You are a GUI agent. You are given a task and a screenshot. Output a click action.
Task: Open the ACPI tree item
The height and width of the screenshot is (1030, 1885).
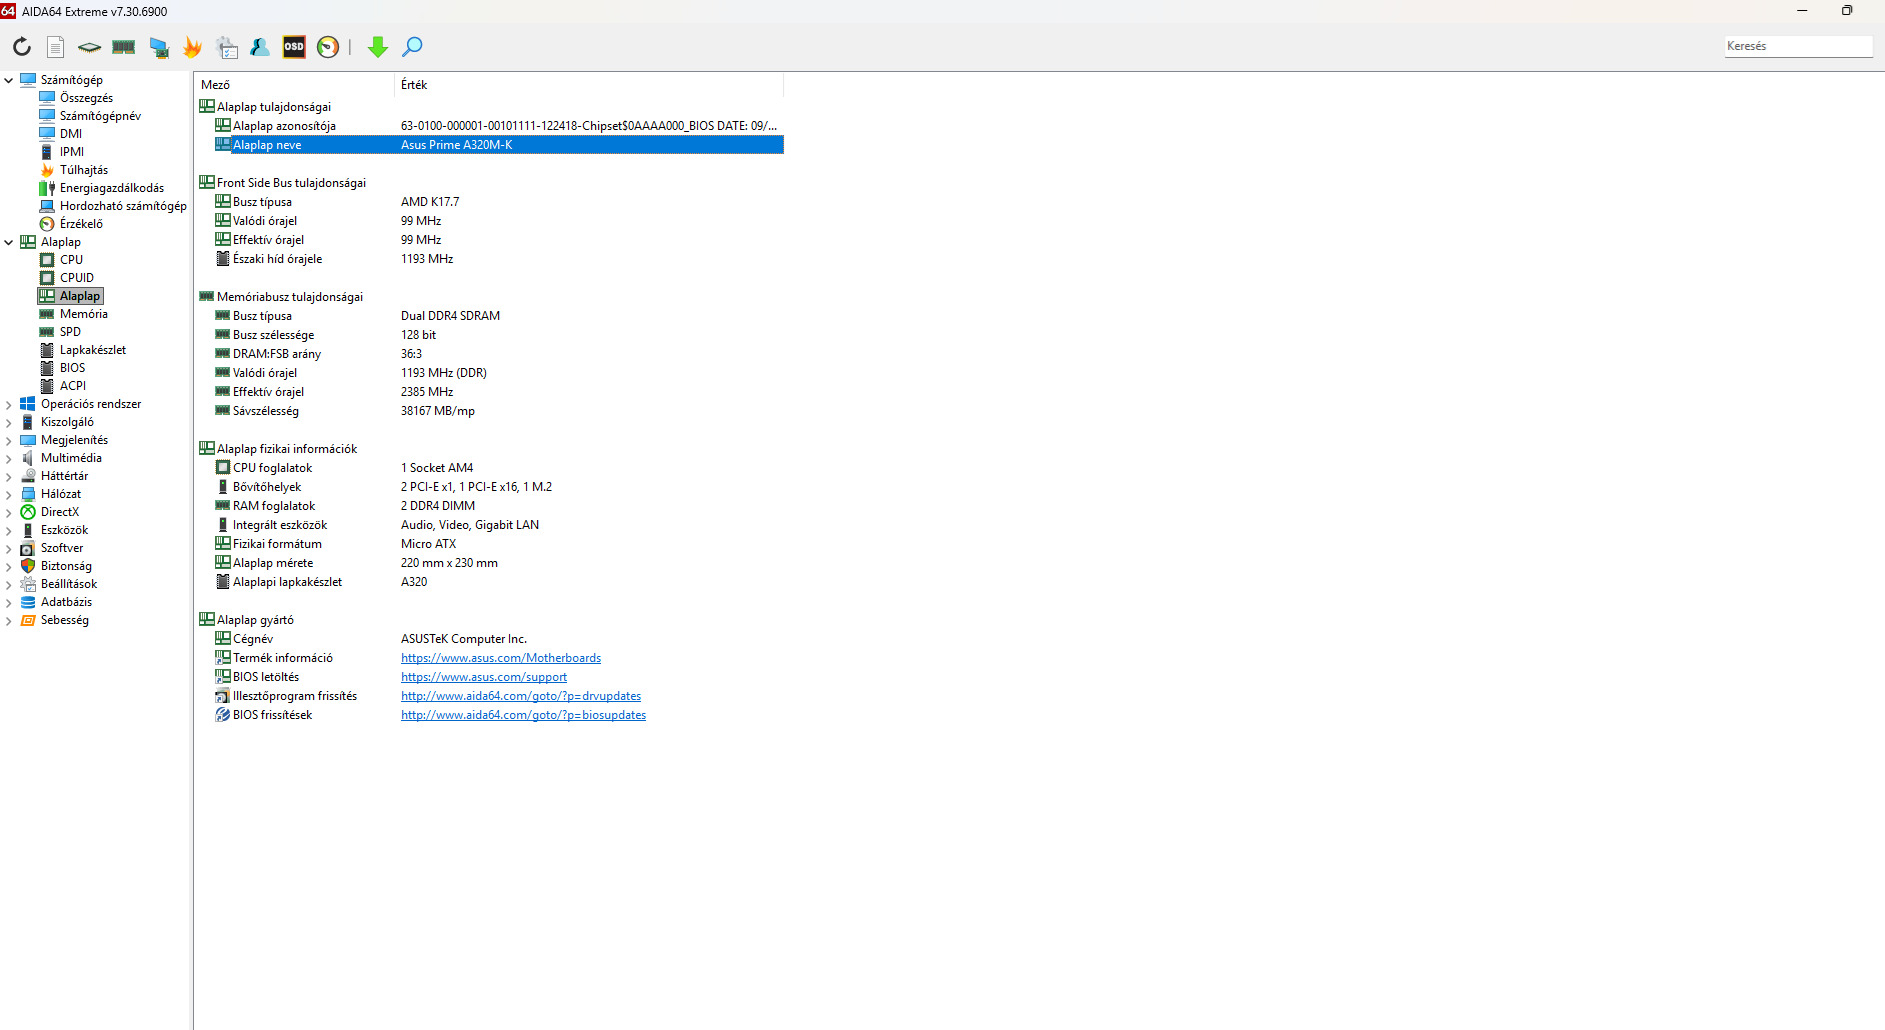[73, 386]
